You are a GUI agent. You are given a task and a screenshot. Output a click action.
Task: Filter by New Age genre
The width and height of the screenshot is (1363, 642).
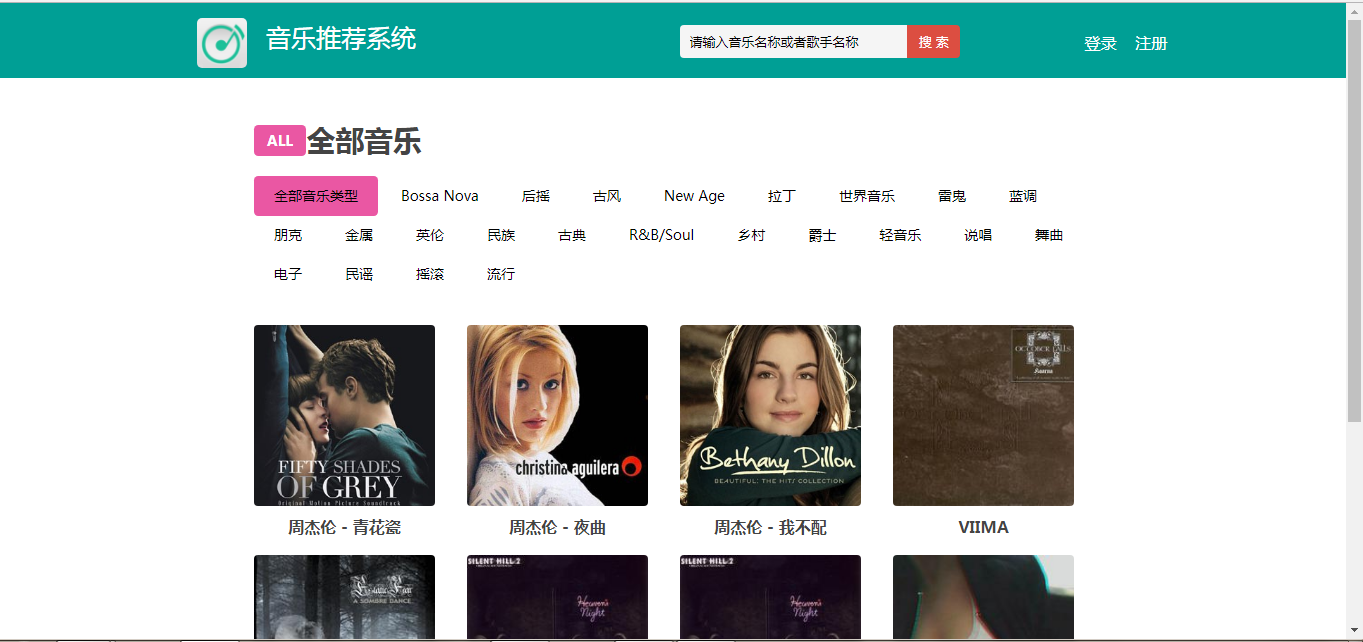[x=694, y=196]
